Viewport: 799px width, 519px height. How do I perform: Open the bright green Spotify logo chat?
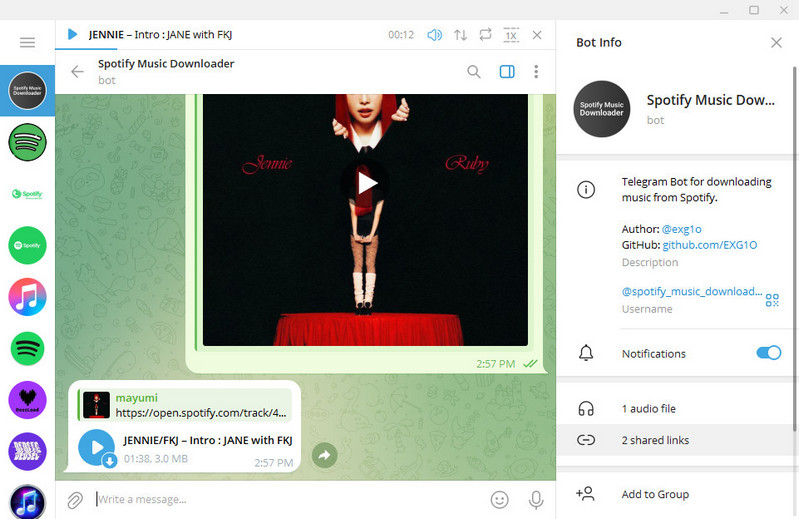coord(28,348)
